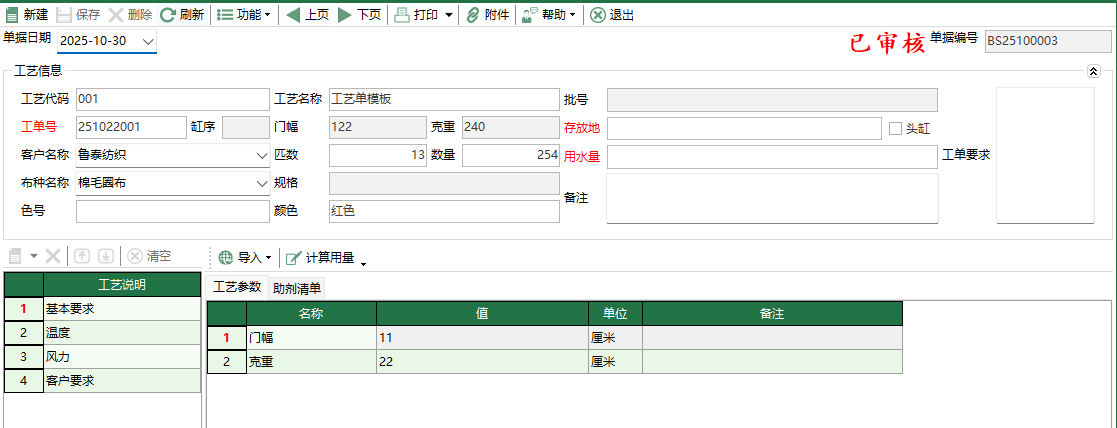Open the 功能 function list menu

click(x=244, y=14)
